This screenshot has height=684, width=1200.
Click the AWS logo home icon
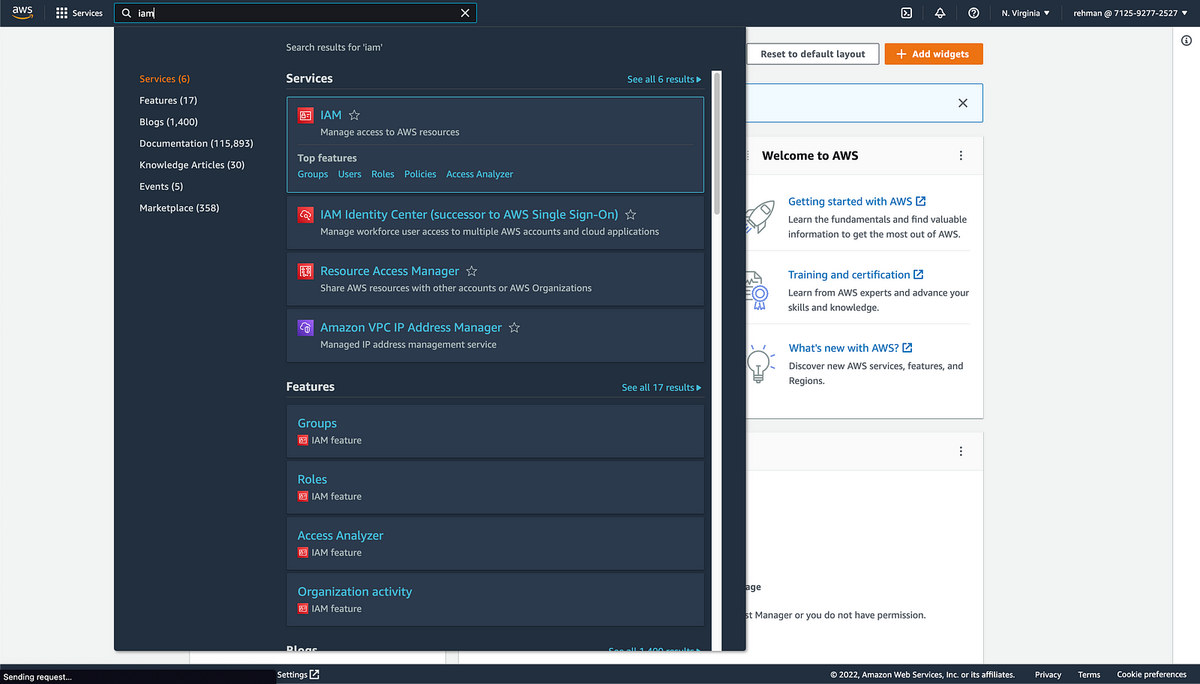(23, 13)
